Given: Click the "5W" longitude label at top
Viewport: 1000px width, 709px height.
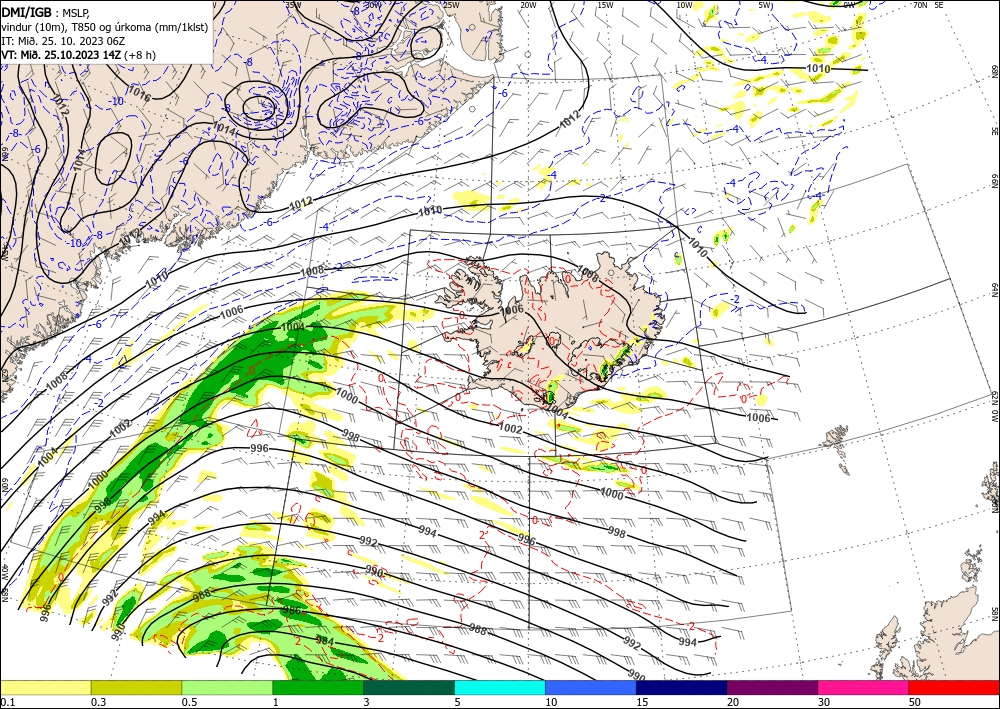Looking at the screenshot, I should 765,5.
